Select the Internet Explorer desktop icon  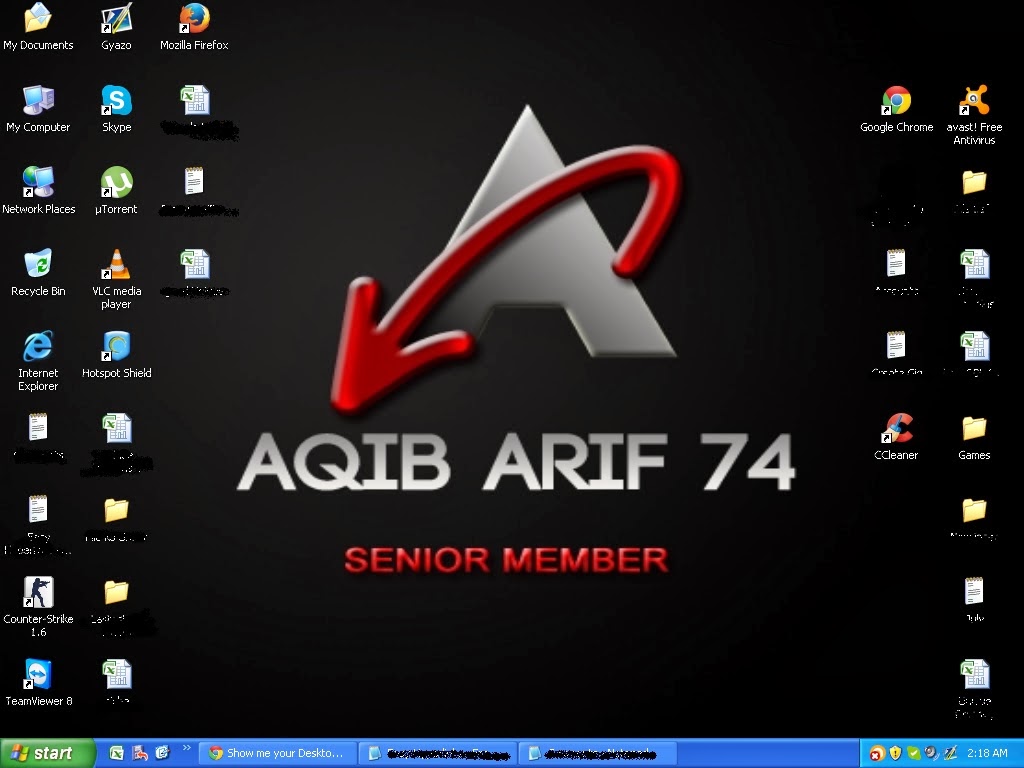coord(38,361)
